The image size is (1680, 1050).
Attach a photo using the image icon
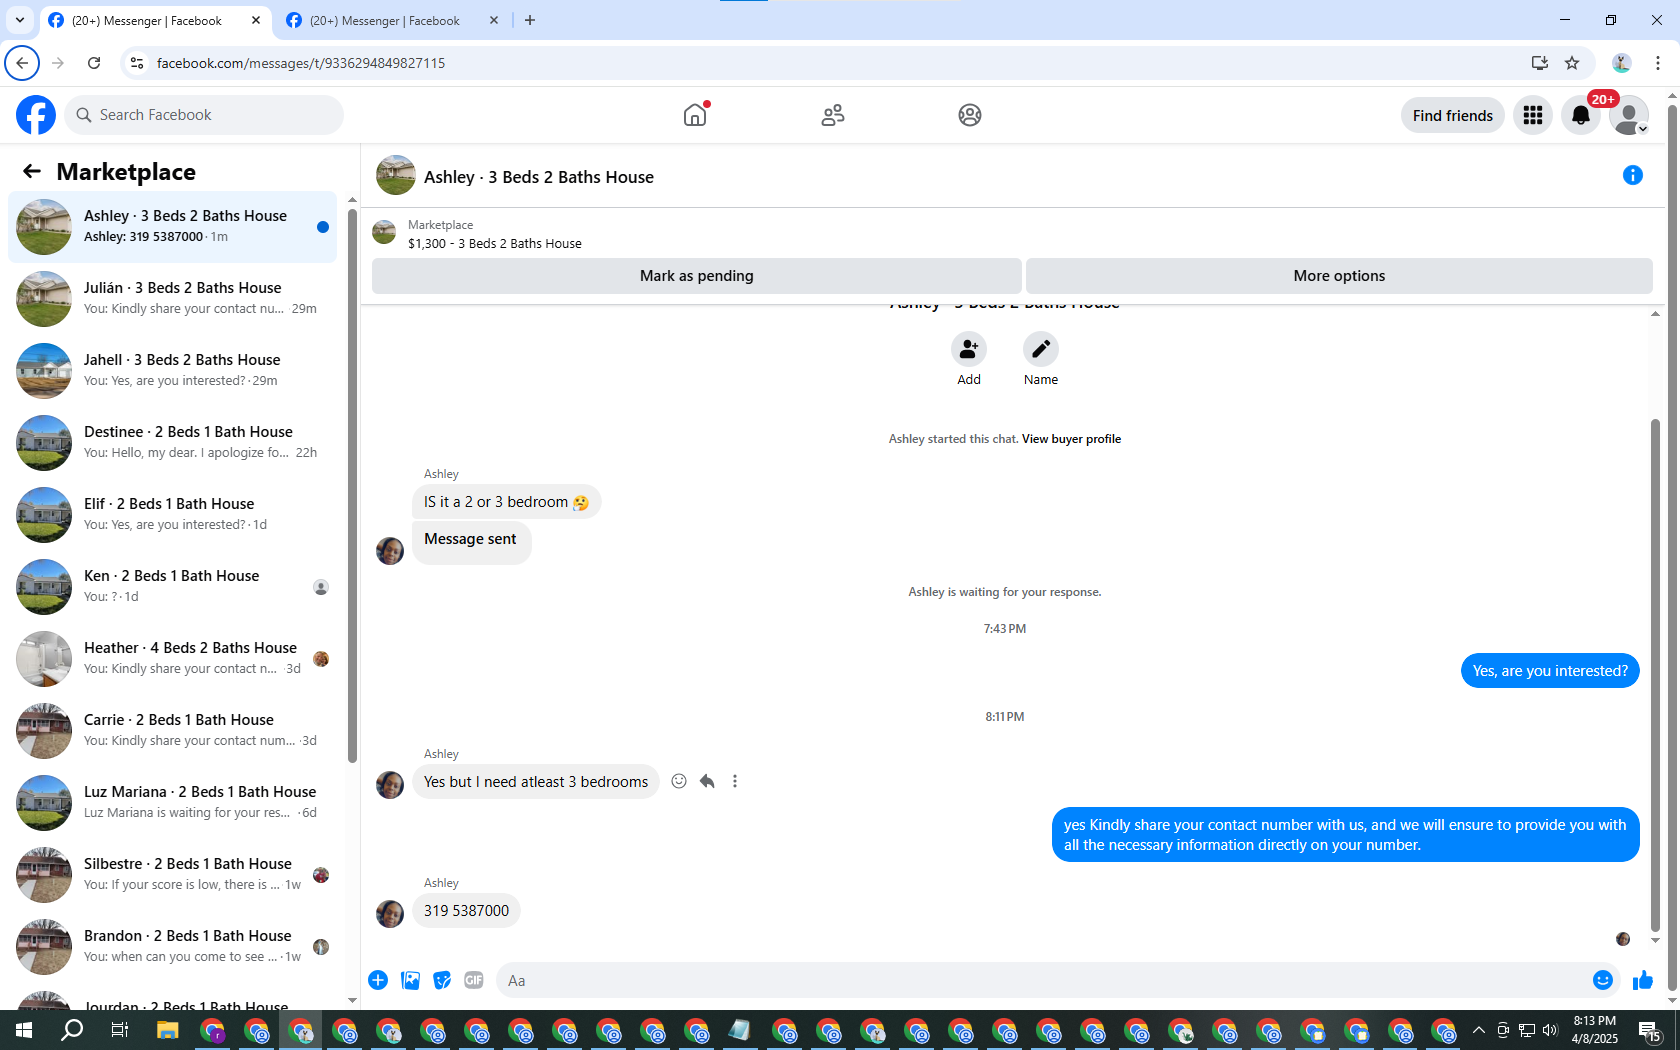410,980
